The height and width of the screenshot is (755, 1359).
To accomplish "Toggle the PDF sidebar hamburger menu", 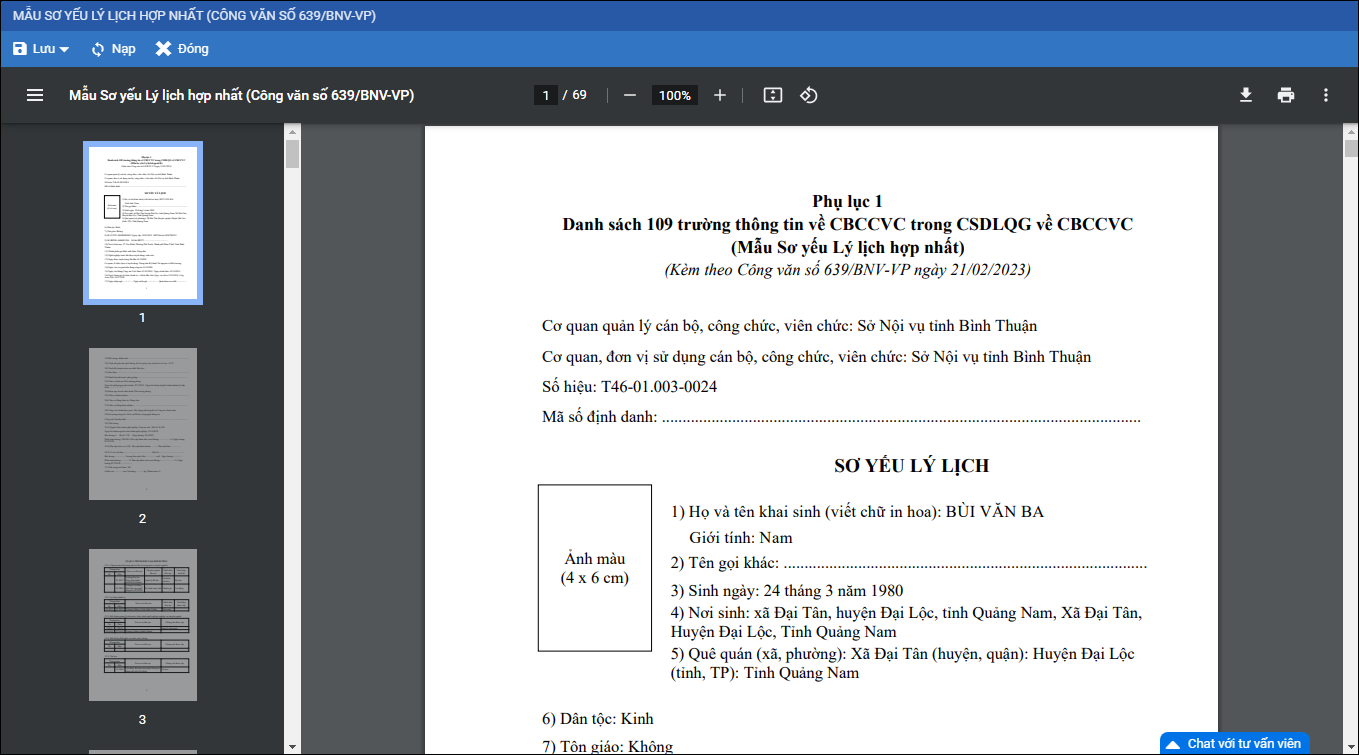I will pyautogui.click(x=35, y=95).
